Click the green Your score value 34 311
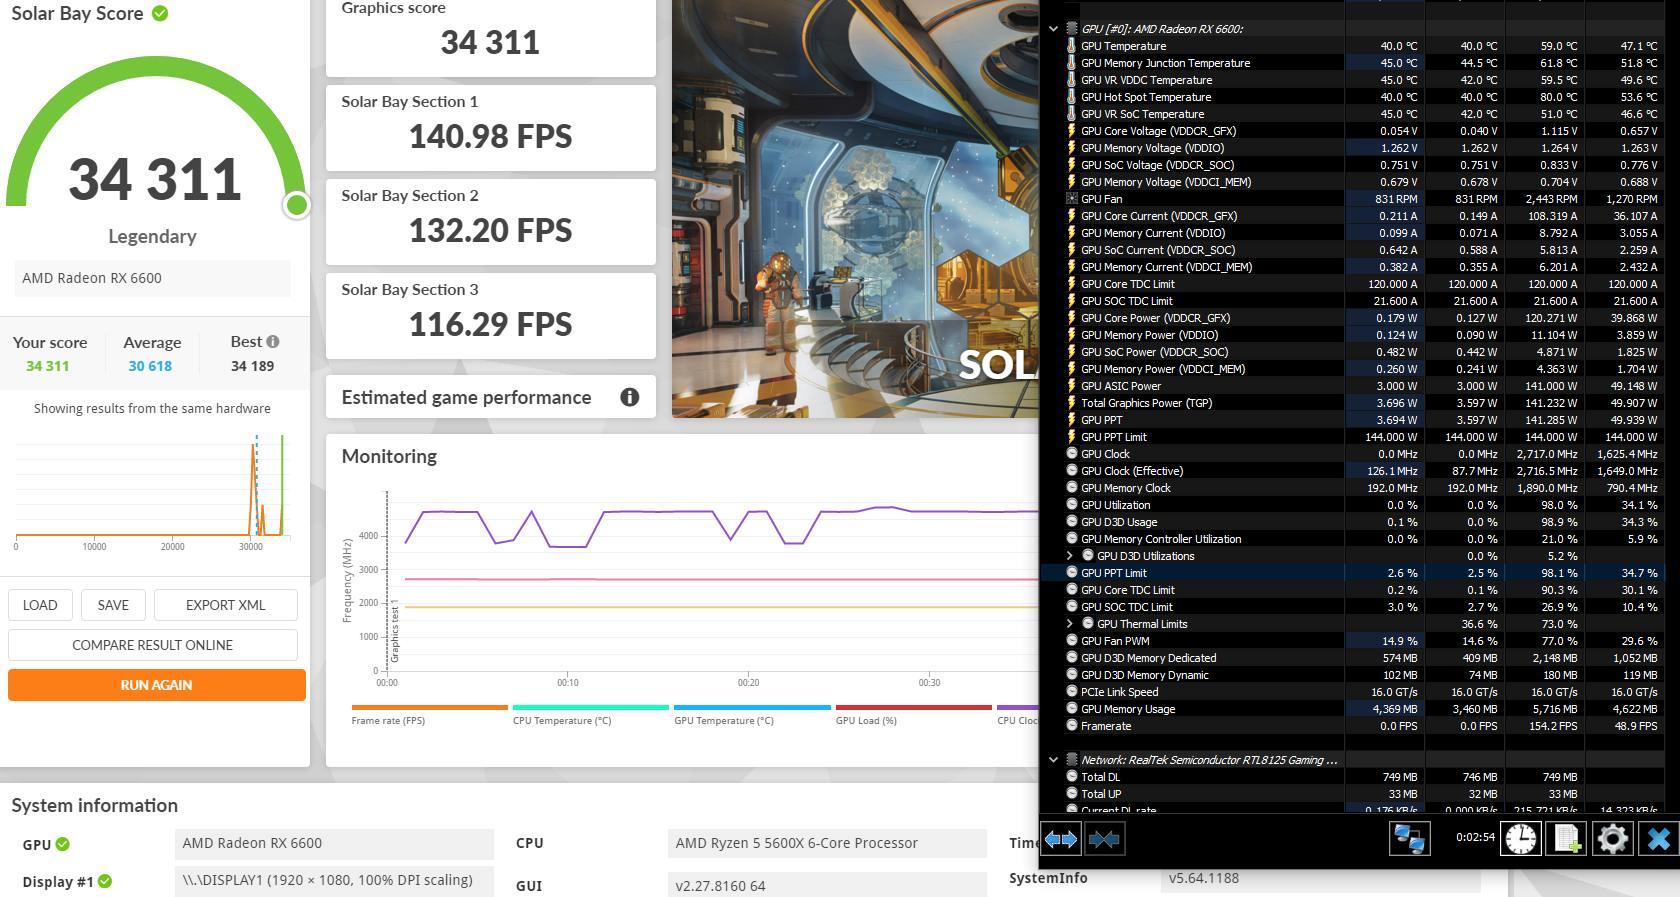 pyautogui.click(x=48, y=366)
